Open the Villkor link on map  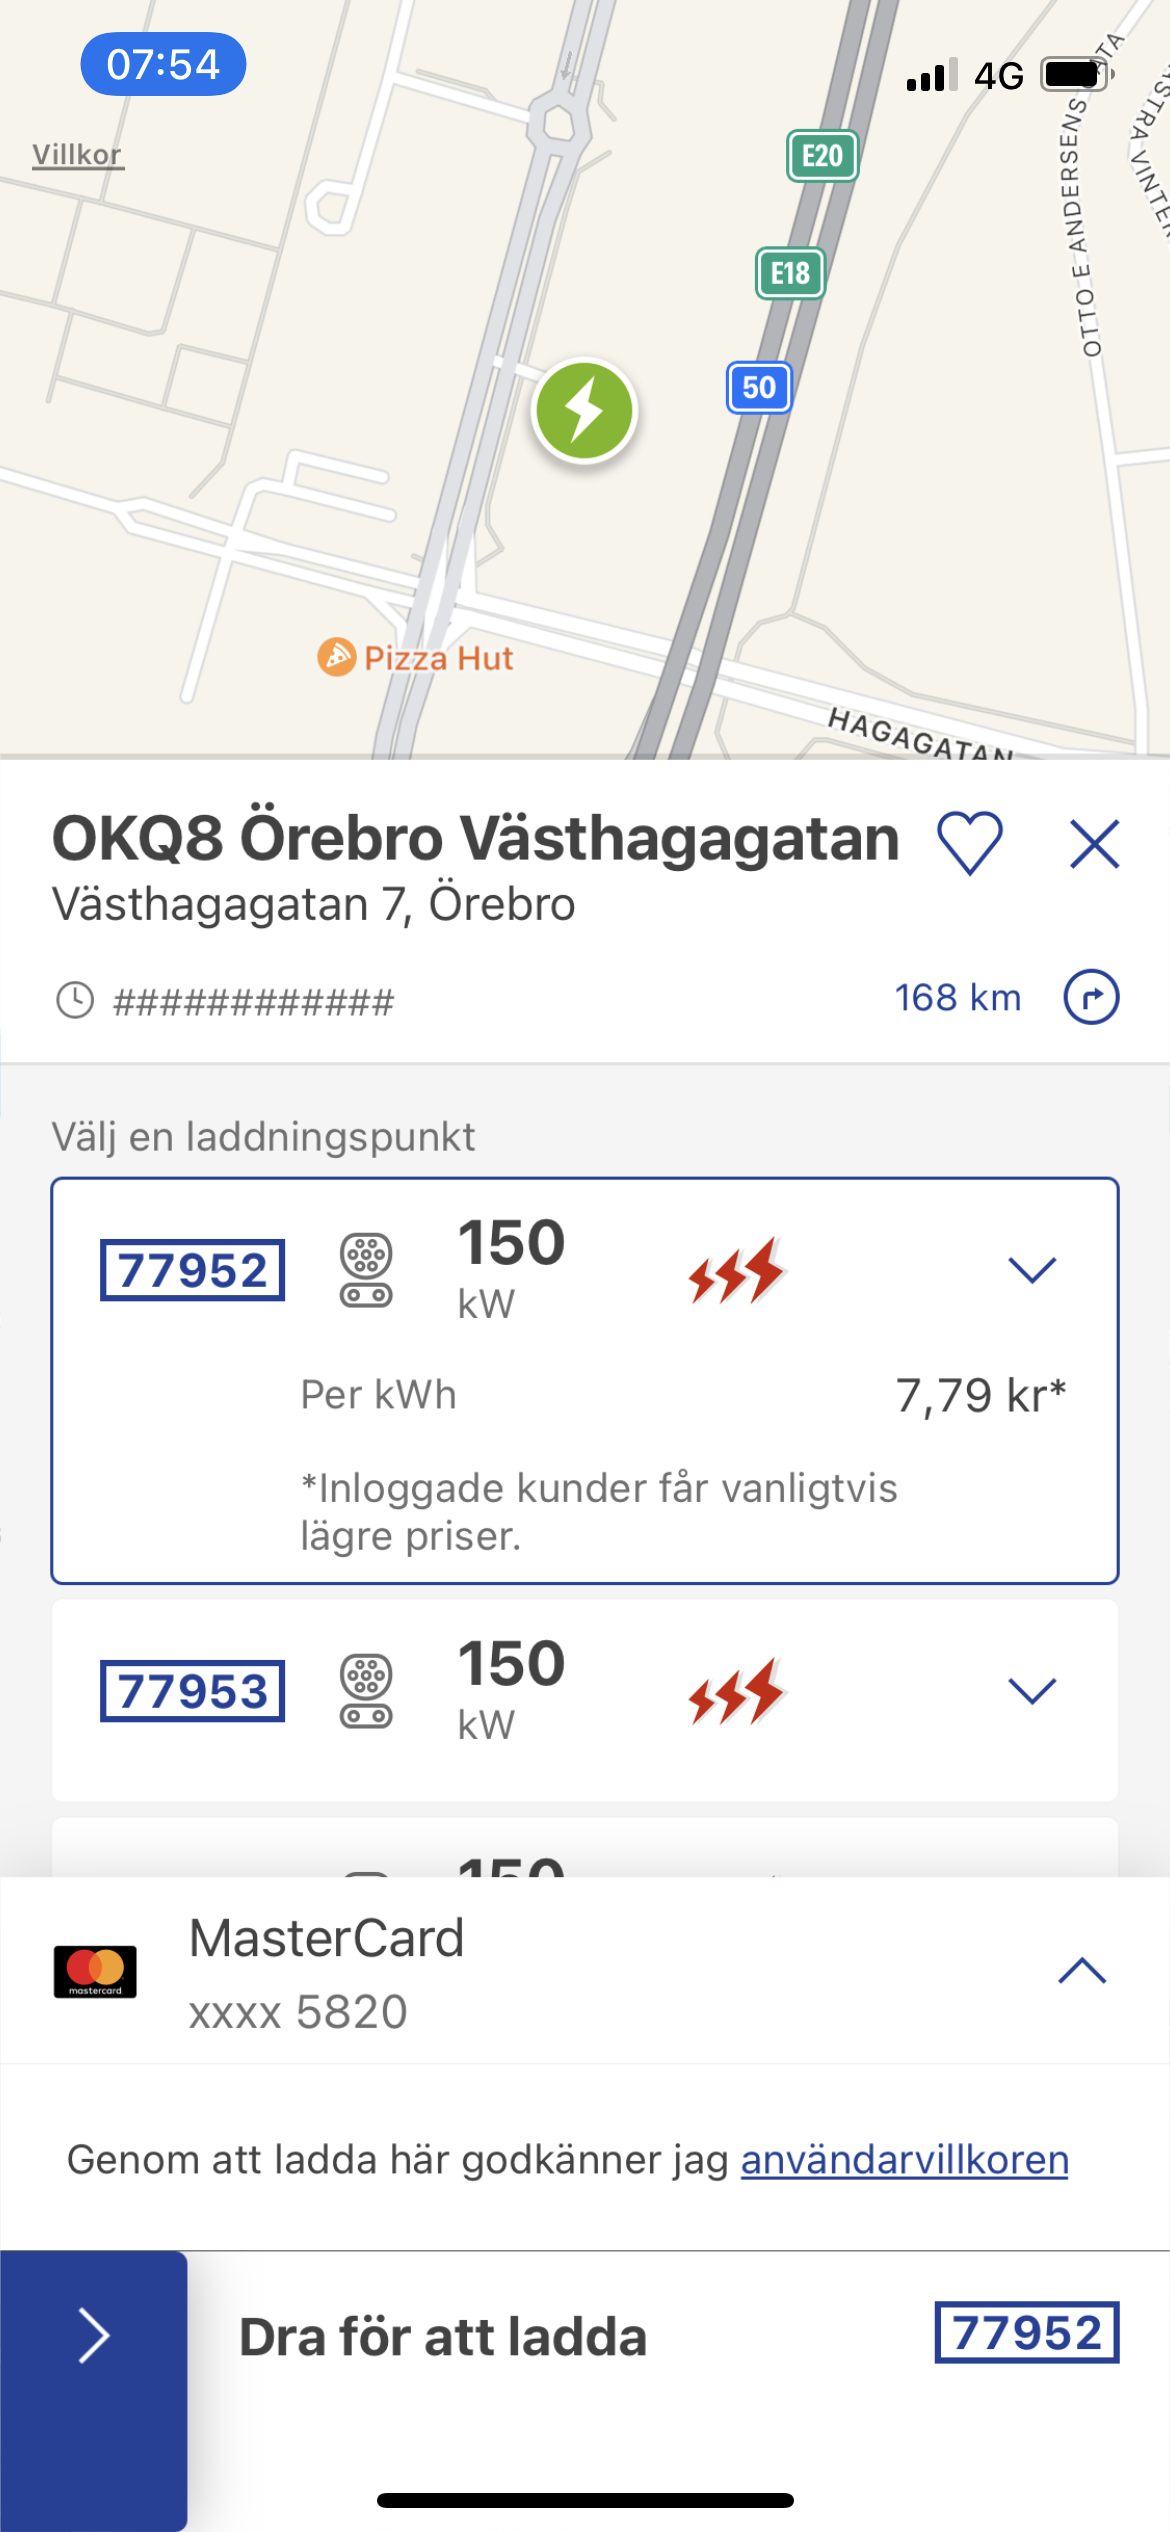point(77,155)
